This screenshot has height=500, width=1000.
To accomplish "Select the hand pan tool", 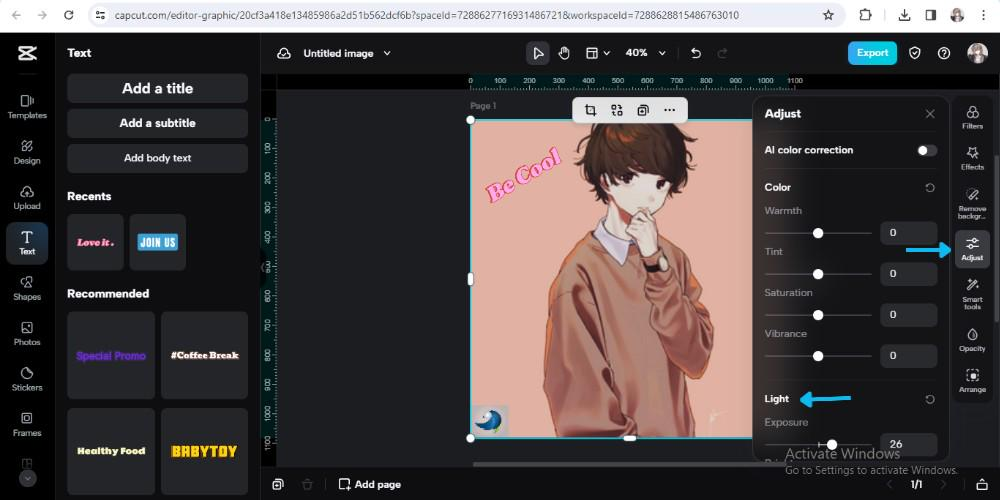I will pos(564,54).
